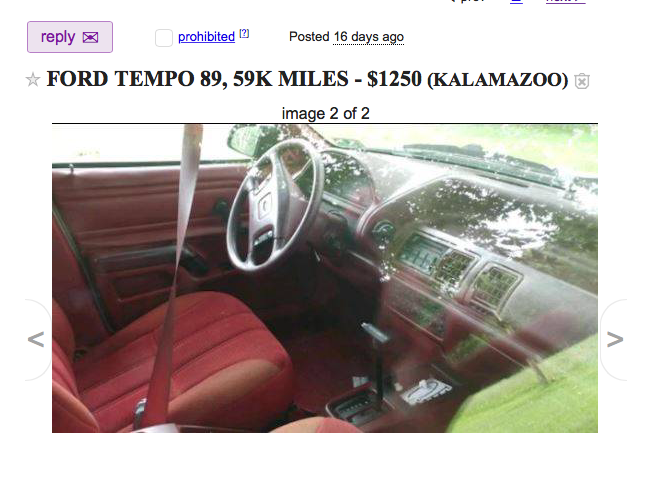
Task: Hide this posting using the trash icon
Action: (582, 80)
